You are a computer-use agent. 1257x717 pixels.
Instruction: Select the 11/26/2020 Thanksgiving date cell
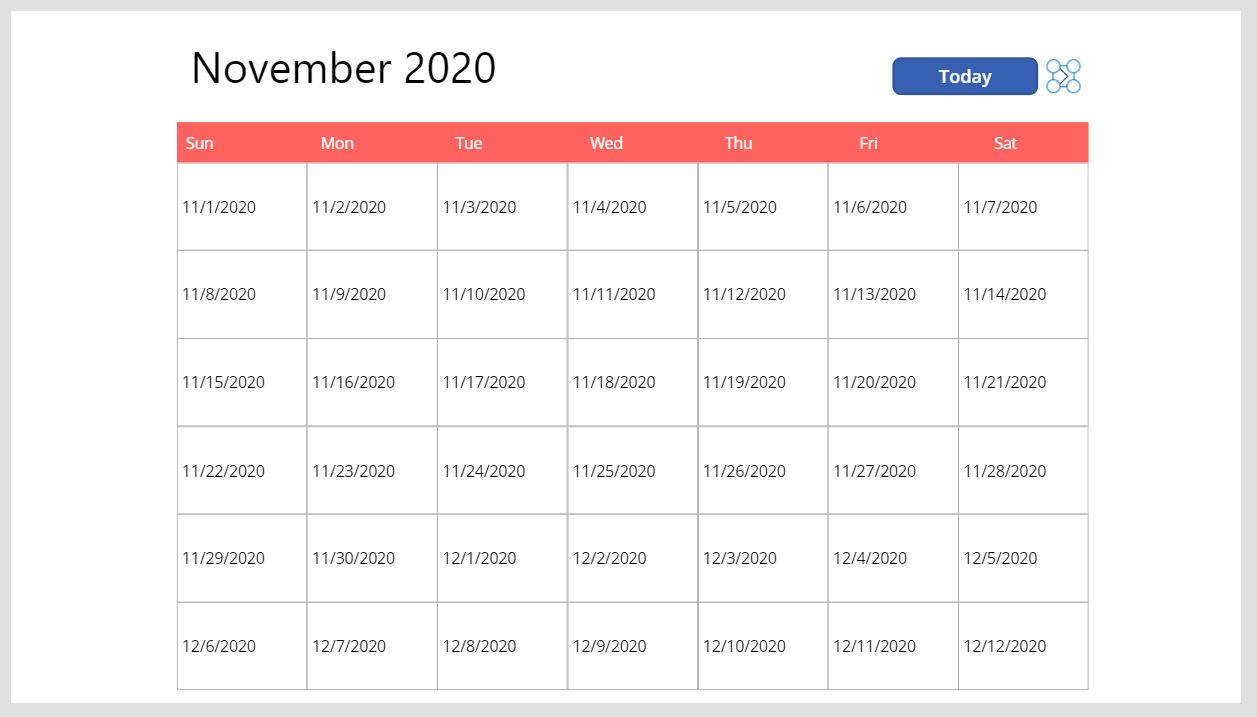tap(762, 470)
